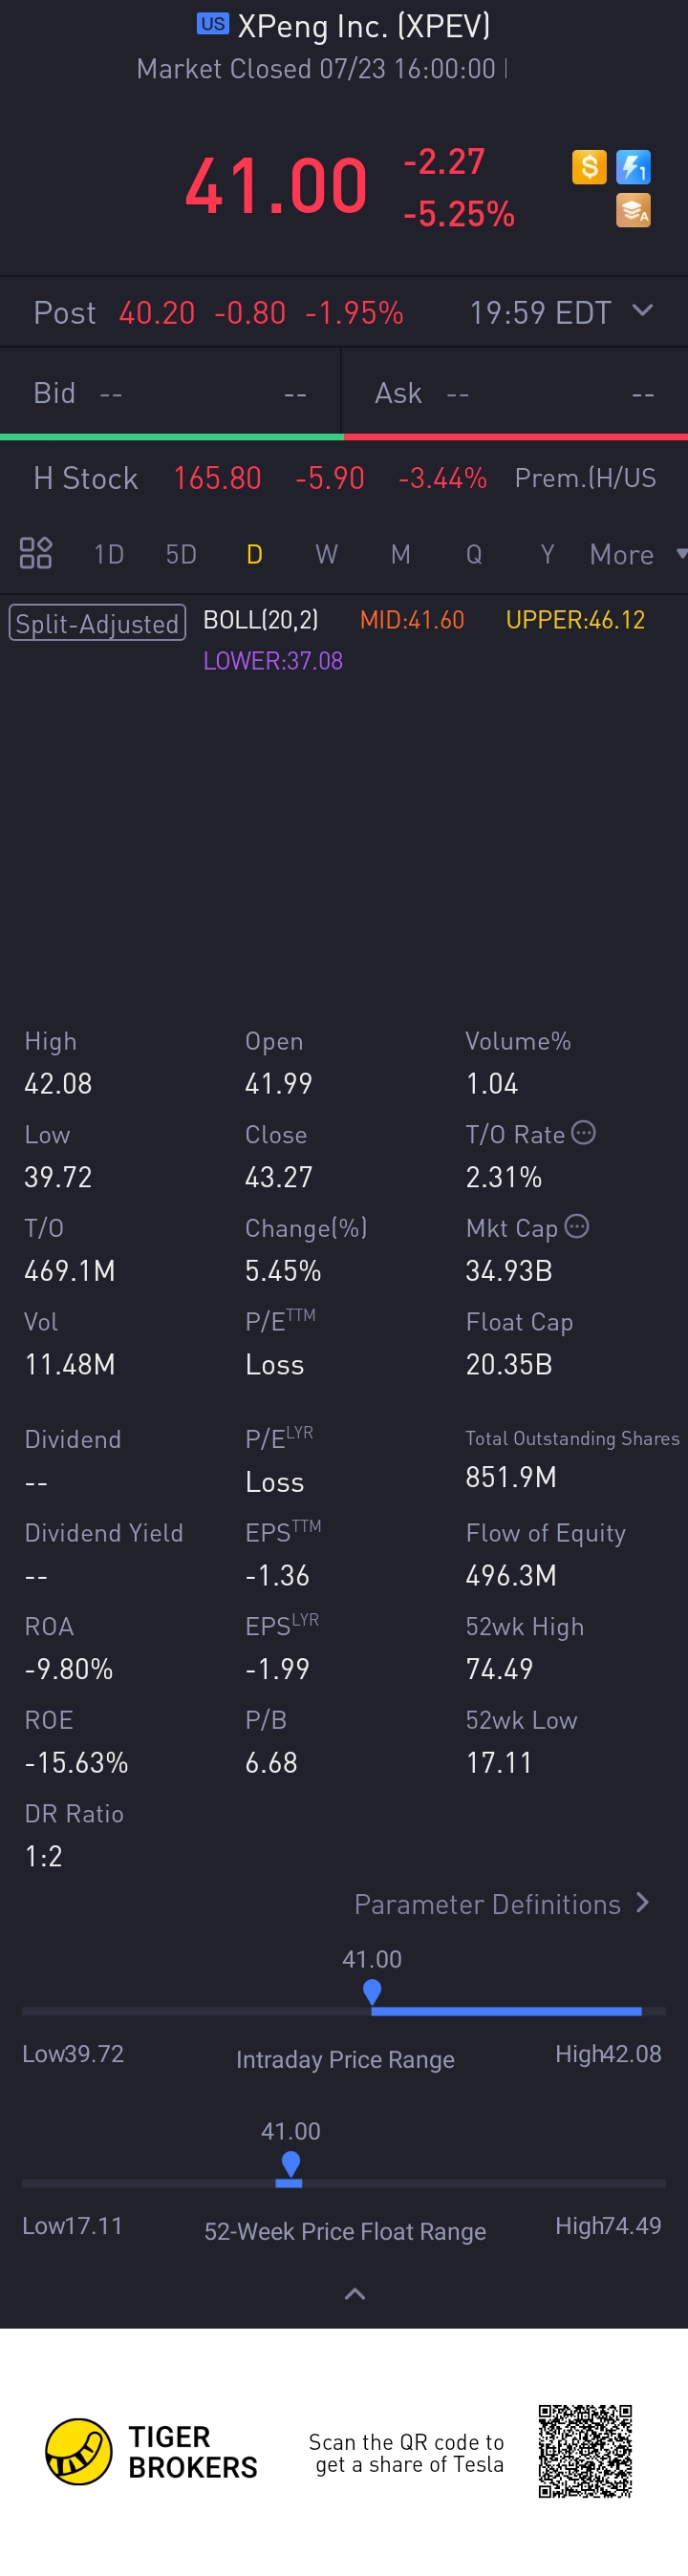The width and height of the screenshot is (688, 2576).
Task: Click the Mkt Cap info icon
Action: 577,1226
